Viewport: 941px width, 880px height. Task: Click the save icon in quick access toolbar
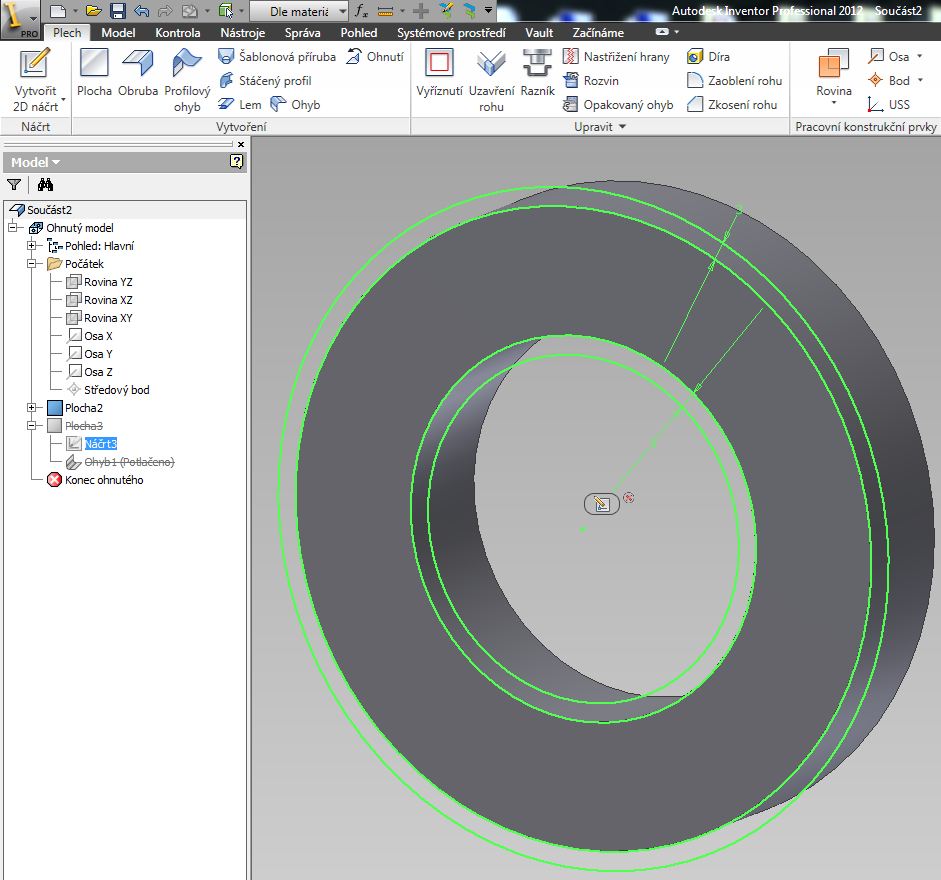pyautogui.click(x=117, y=11)
